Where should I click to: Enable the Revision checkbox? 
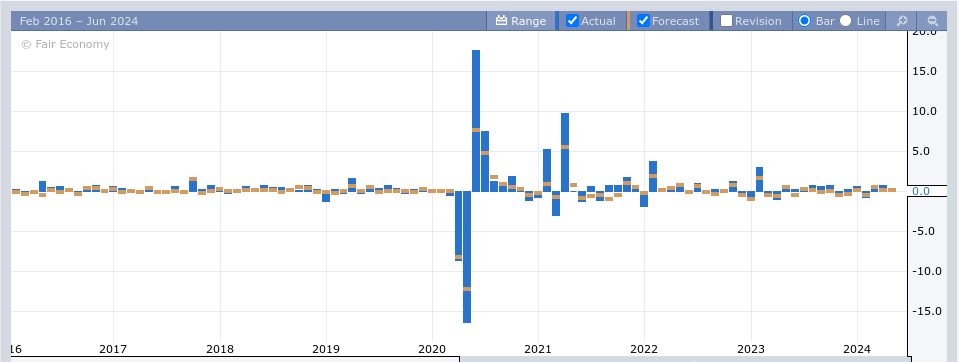(727, 21)
